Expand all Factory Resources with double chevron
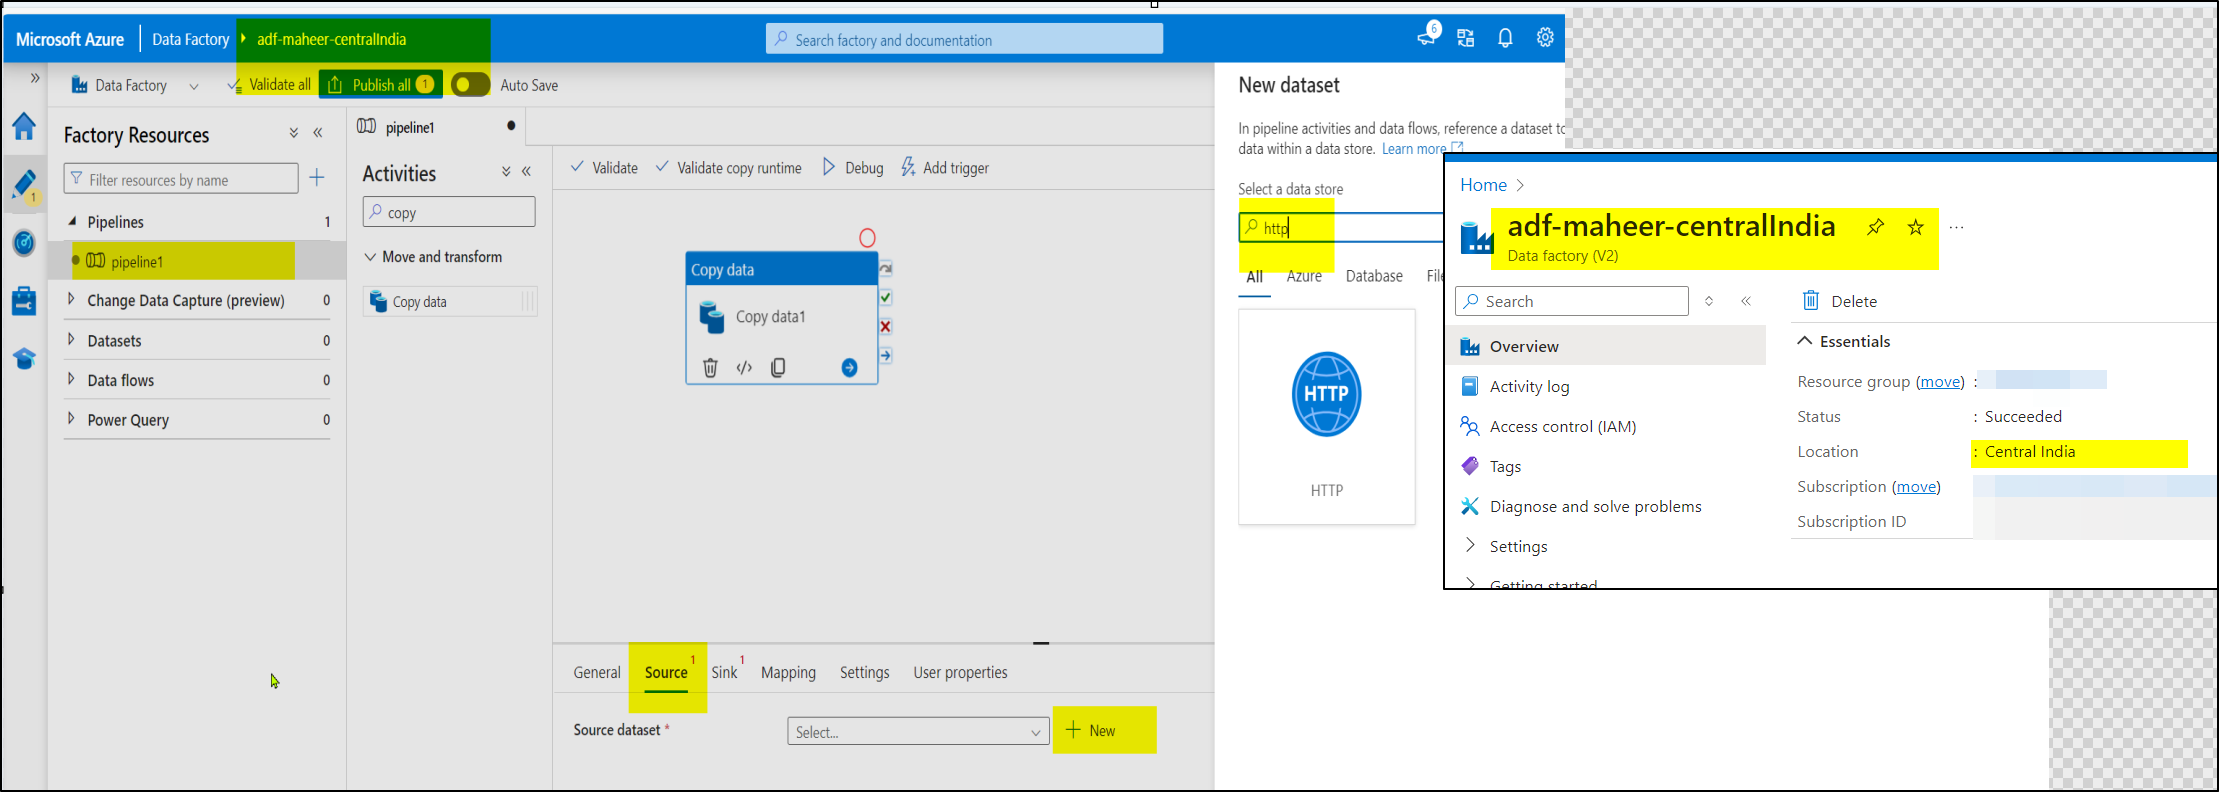Image resolution: width=2219 pixels, height=792 pixels. tap(294, 133)
